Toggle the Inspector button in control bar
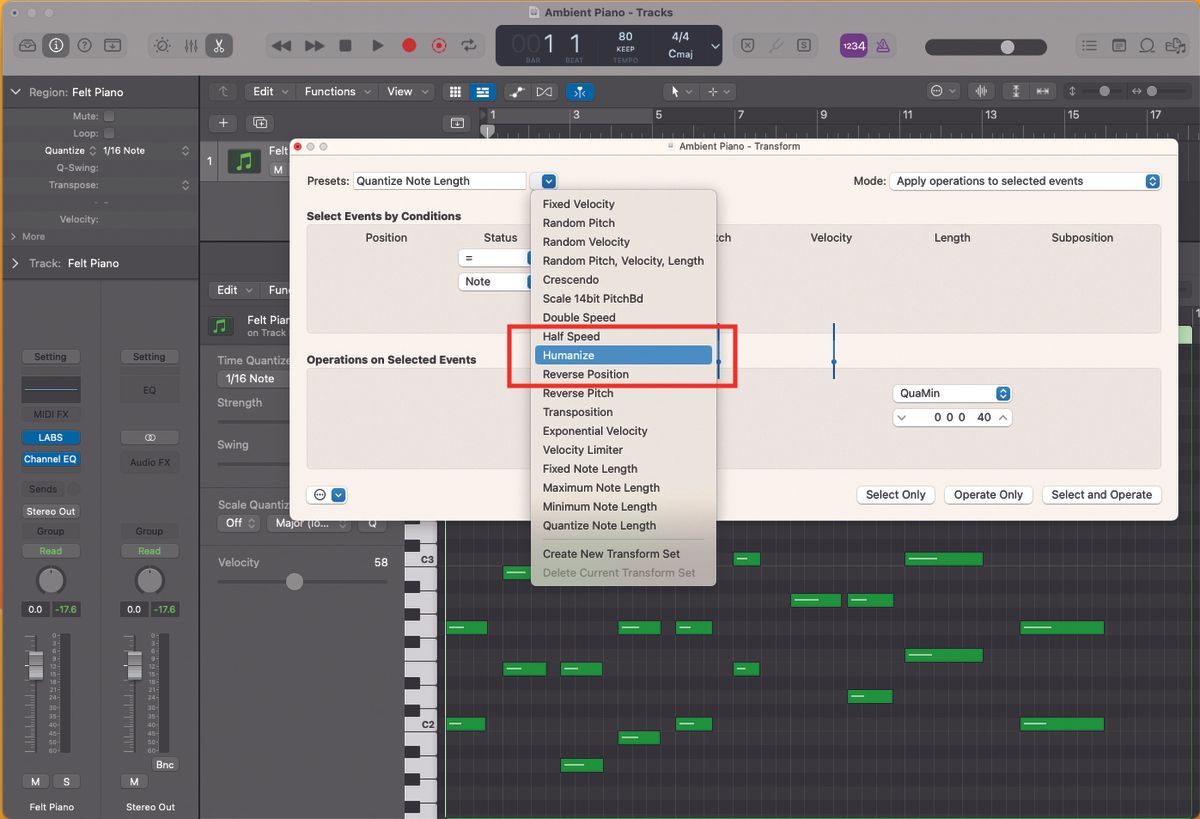Viewport: 1200px width, 819px height. [x=55, y=45]
